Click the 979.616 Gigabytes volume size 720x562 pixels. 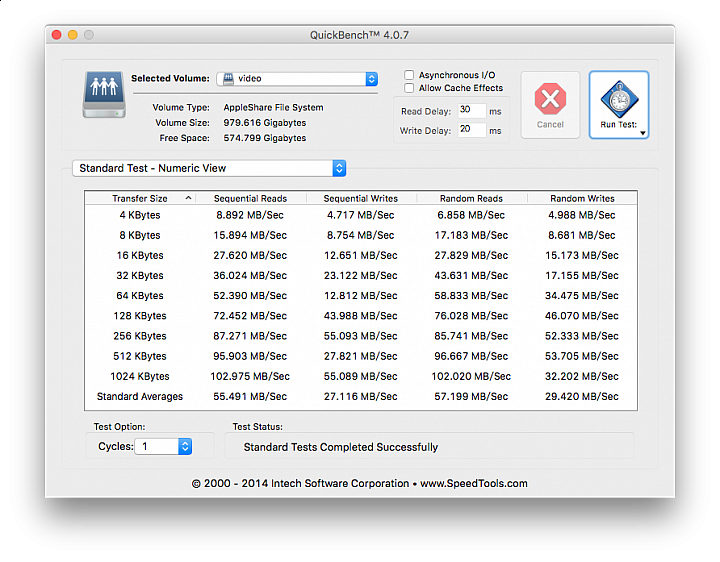coord(265,123)
